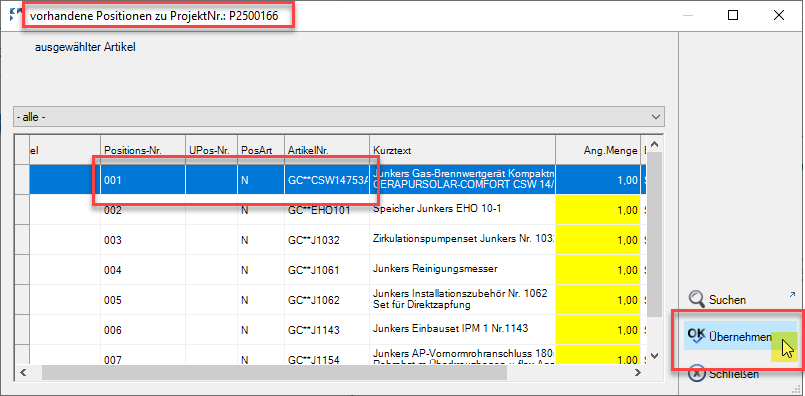Click PosArt 'N' cell in row 003
Viewport: 805px width, 396px height.
pos(261,240)
